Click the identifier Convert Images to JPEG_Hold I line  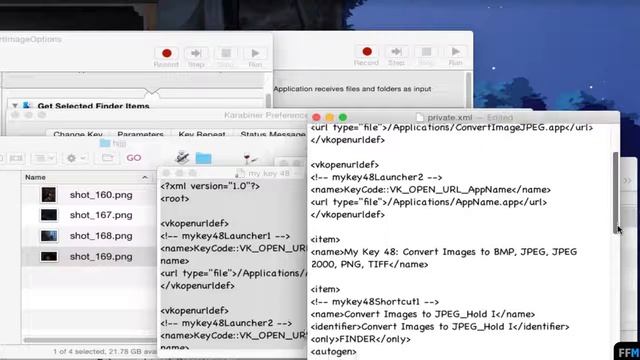pos(440,327)
